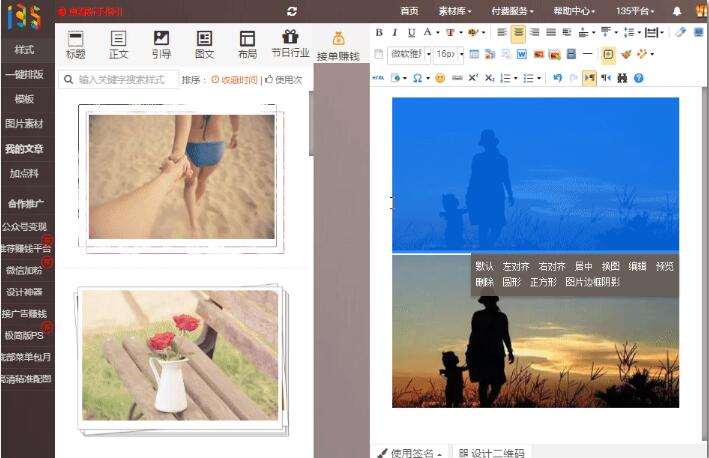Image resolution: width=709 pixels, height=458 pixels.
Task: Undo the last edit
Action: click(558, 78)
